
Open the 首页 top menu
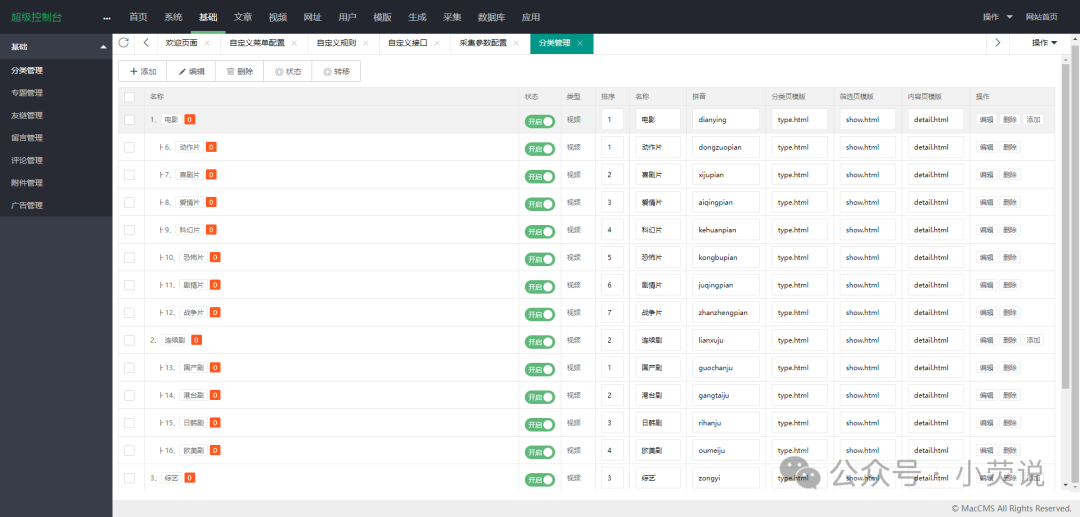(138, 17)
